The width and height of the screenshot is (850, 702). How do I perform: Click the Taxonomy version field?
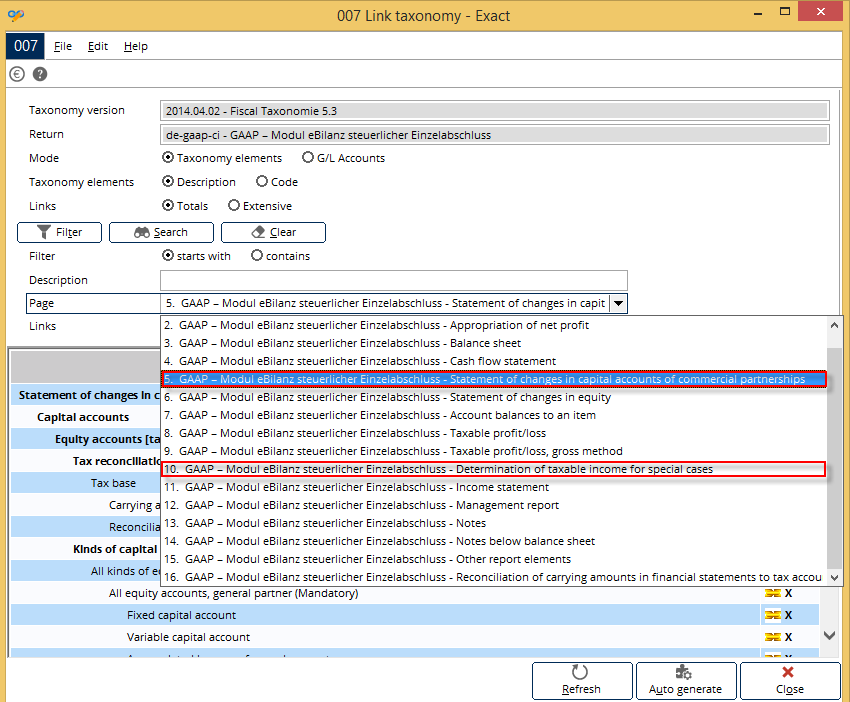(x=494, y=111)
